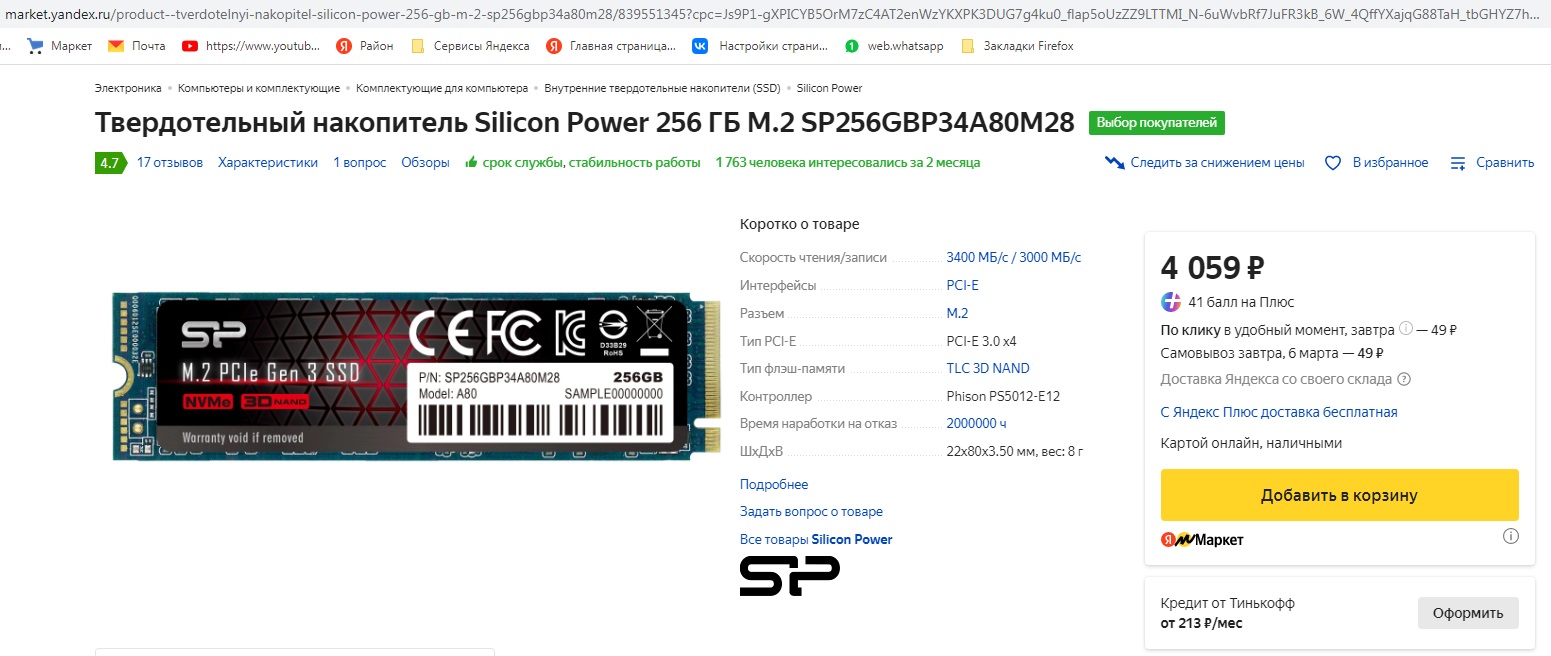Click the Оформить credit button
This screenshot has width=1551, height=656.
click(1468, 613)
